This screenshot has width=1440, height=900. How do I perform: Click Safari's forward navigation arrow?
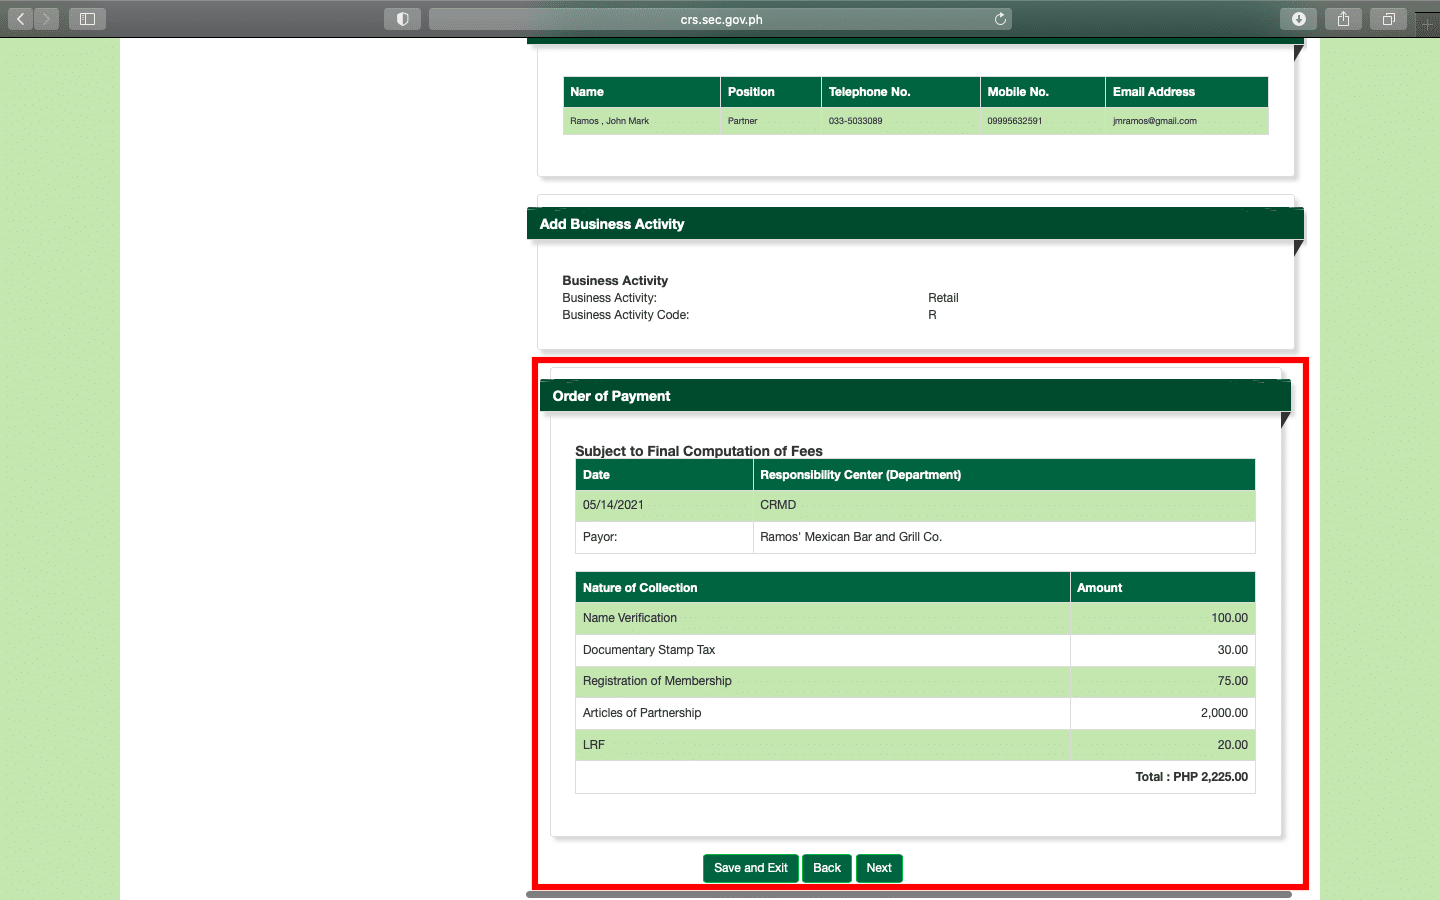coord(46,19)
